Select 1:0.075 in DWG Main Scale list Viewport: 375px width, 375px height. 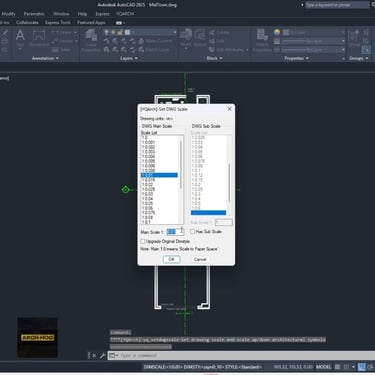148,212
